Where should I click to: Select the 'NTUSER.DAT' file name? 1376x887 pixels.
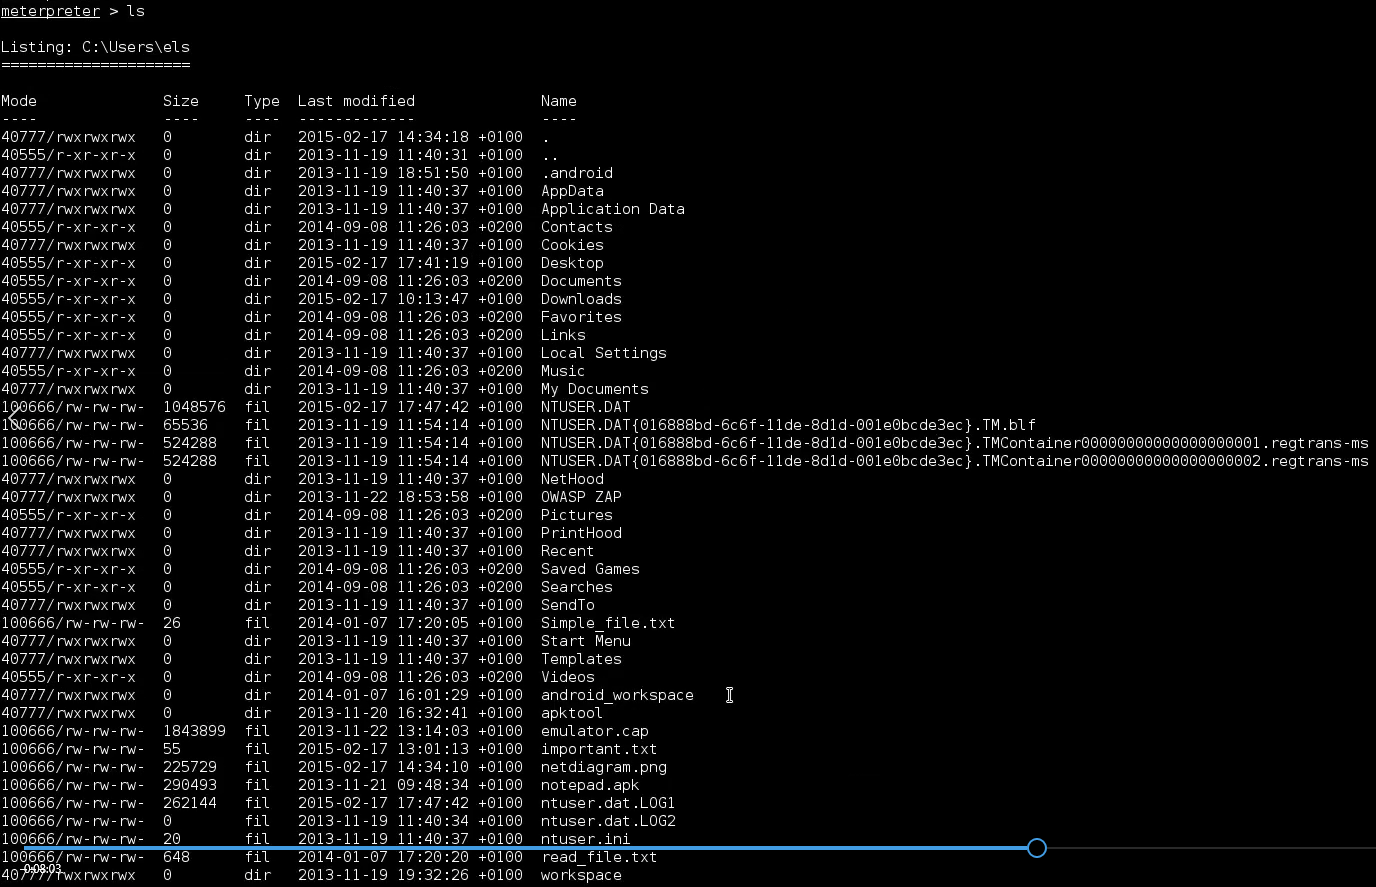[586, 407]
